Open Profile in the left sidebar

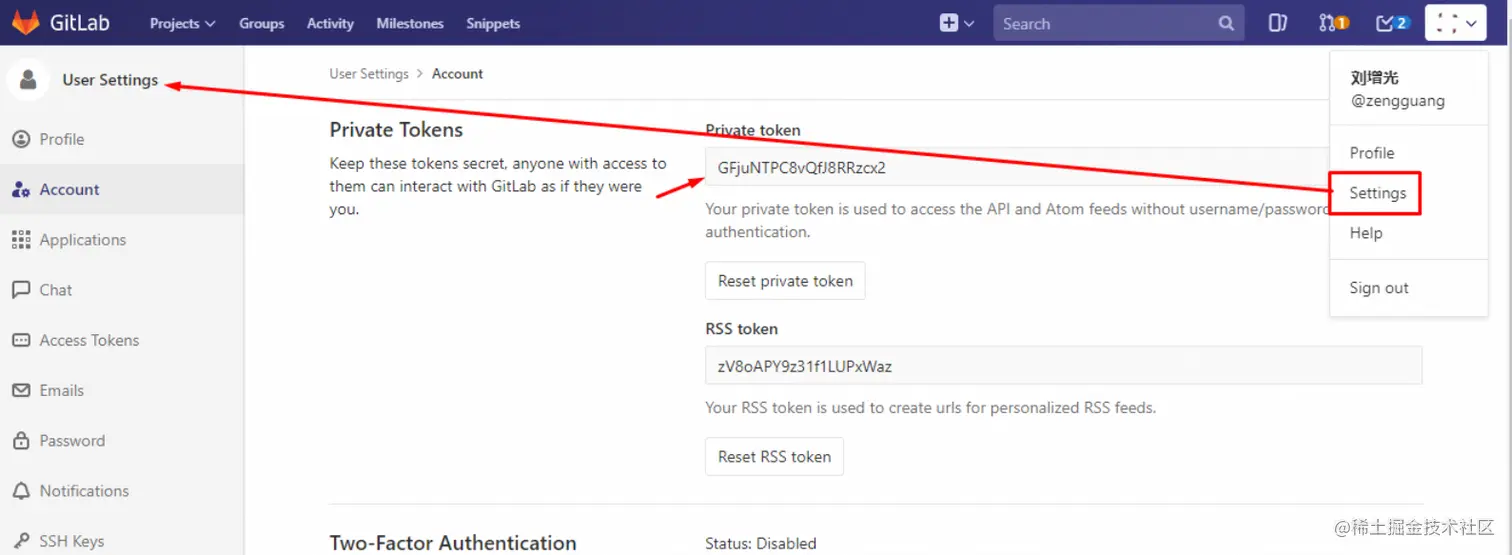62,139
